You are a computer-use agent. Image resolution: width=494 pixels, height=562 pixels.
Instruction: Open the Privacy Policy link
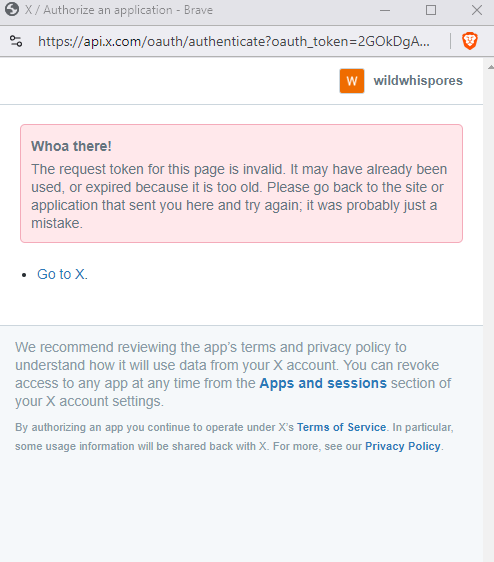click(403, 446)
